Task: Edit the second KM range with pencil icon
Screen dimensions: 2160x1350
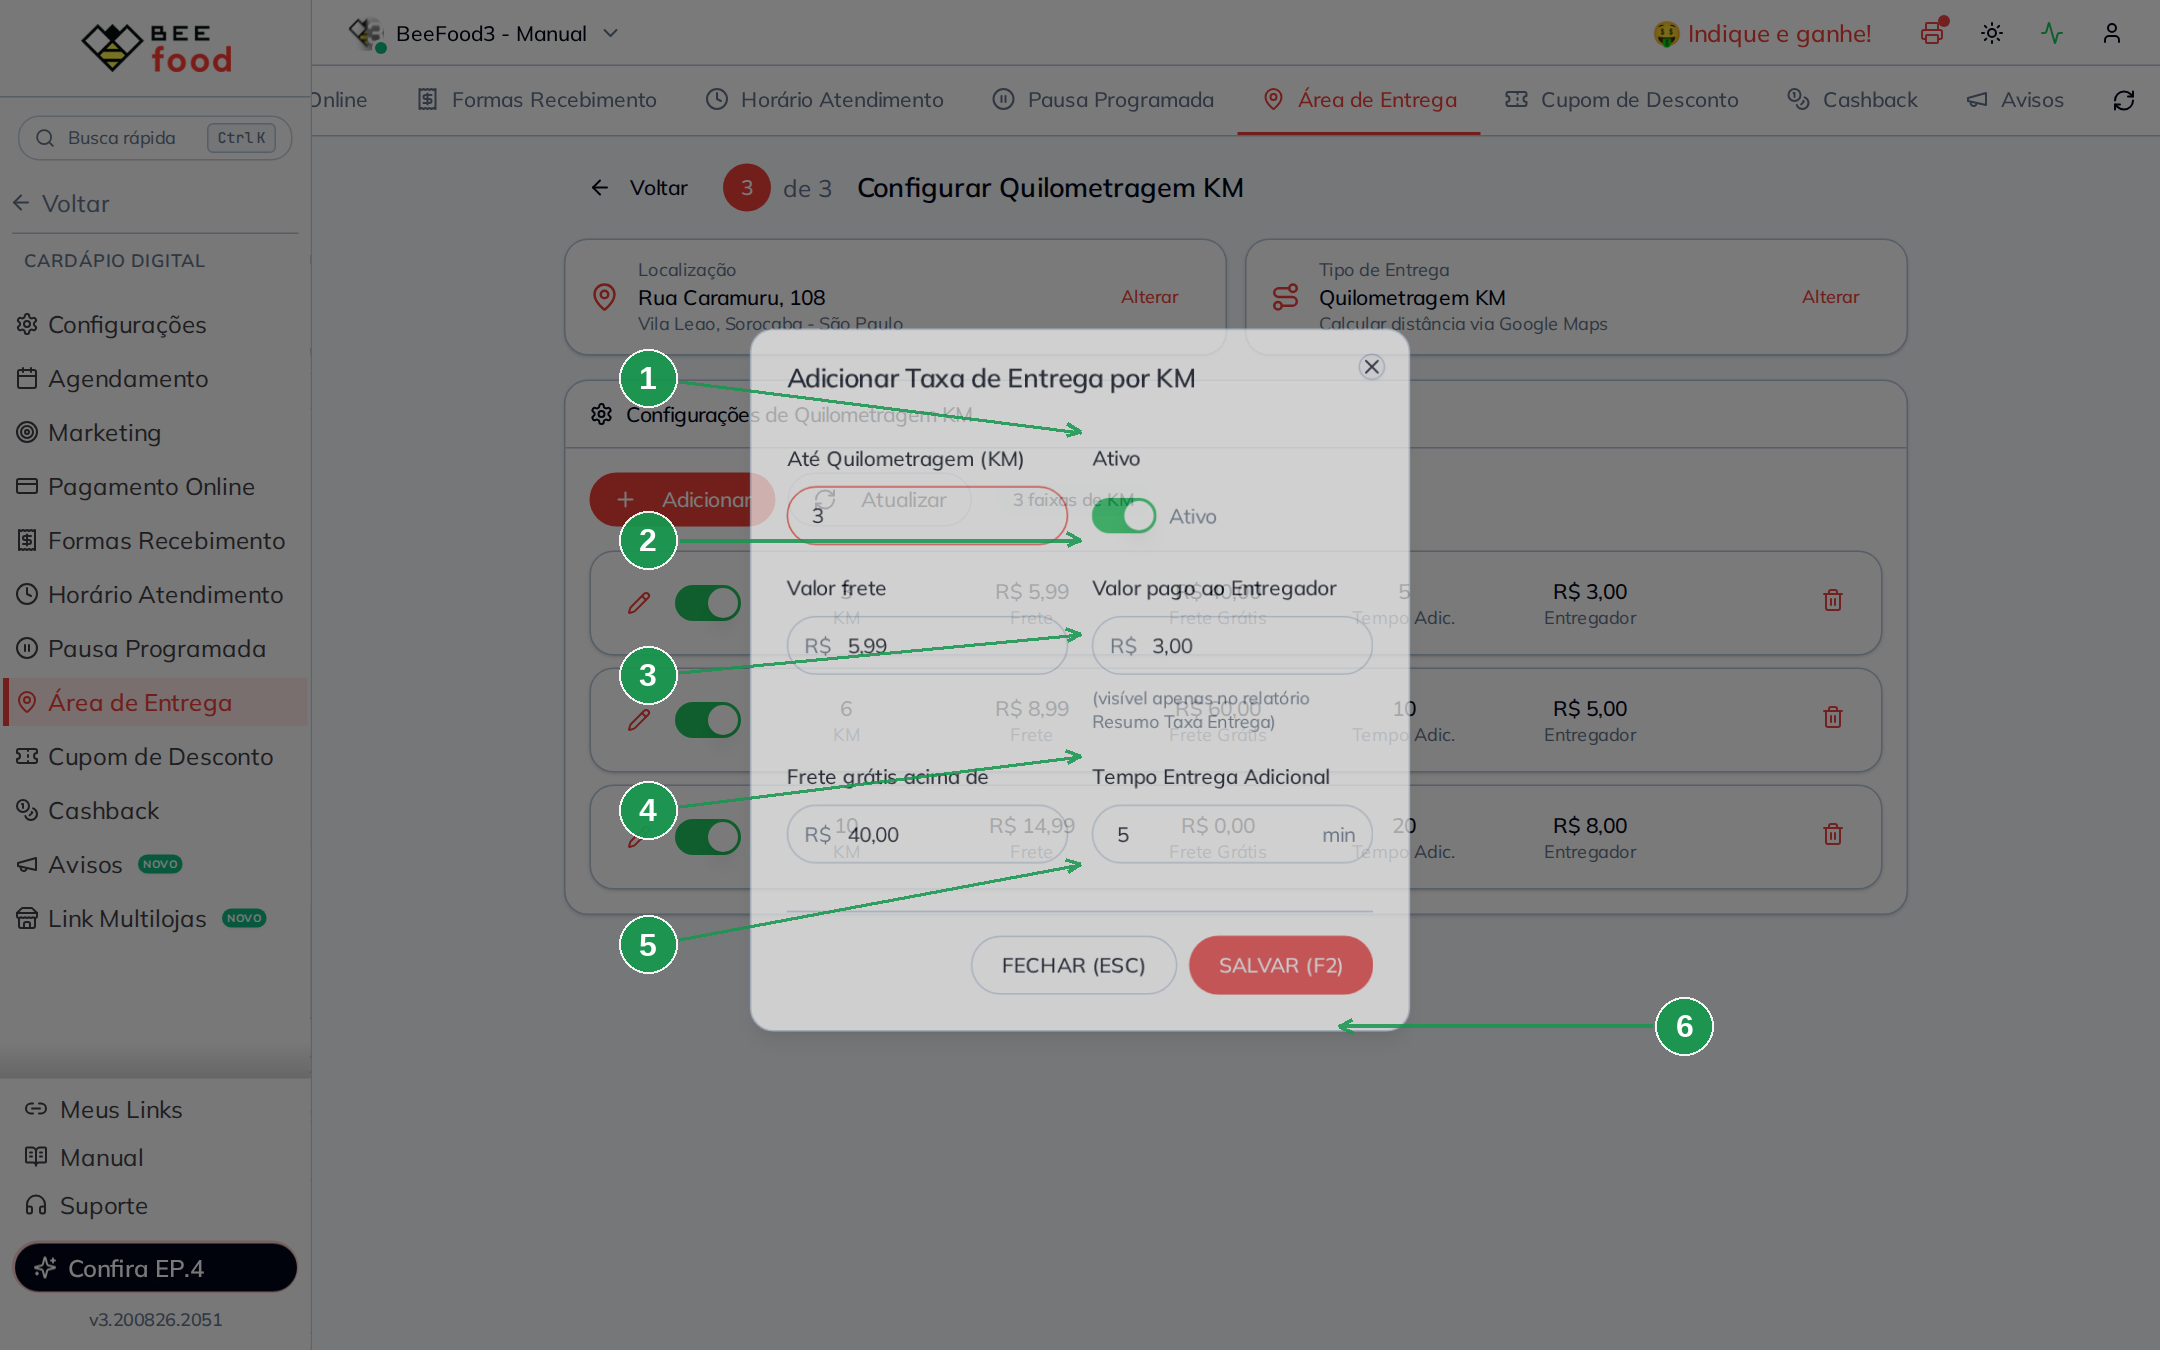Action: coord(639,720)
